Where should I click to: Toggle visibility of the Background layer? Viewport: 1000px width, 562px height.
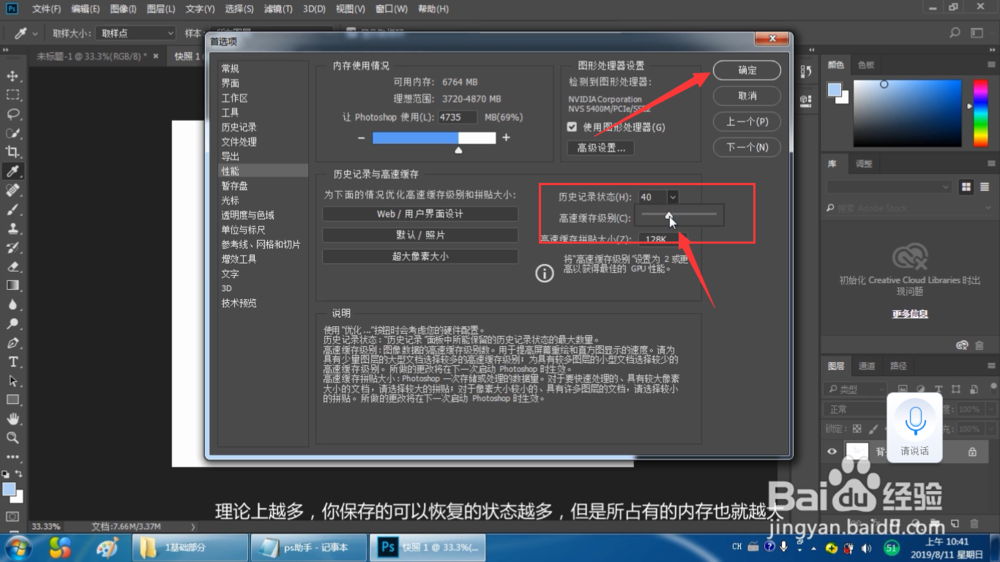tap(832, 452)
